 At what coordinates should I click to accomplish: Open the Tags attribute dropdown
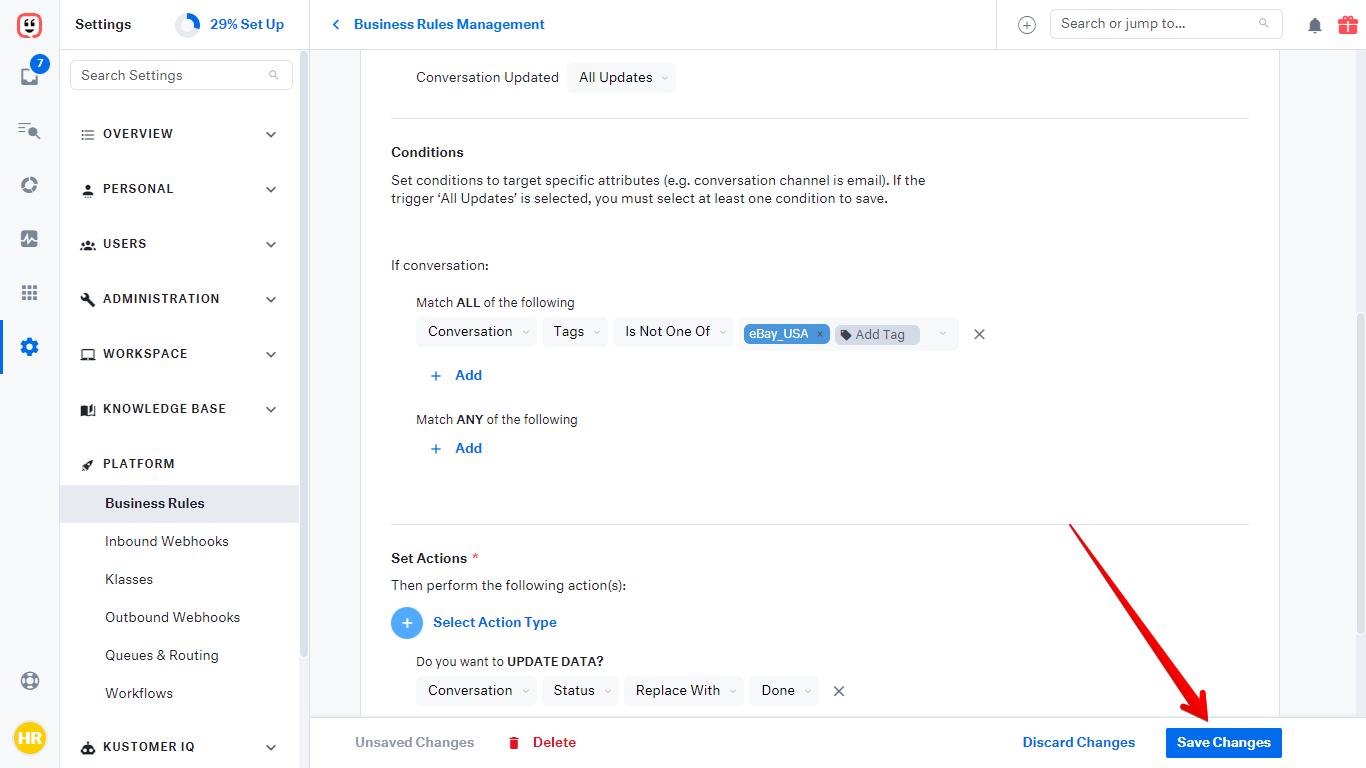pos(575,332)
